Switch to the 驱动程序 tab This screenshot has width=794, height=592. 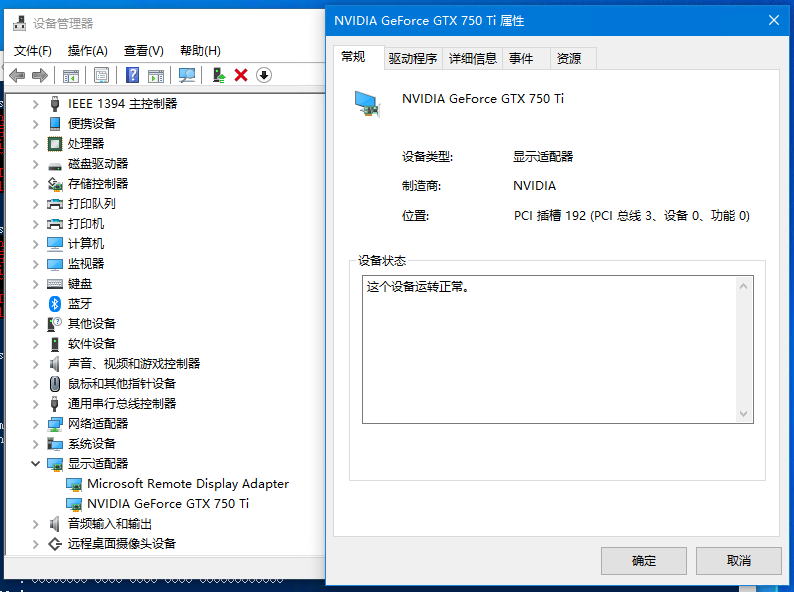click(x=412, y=59)
